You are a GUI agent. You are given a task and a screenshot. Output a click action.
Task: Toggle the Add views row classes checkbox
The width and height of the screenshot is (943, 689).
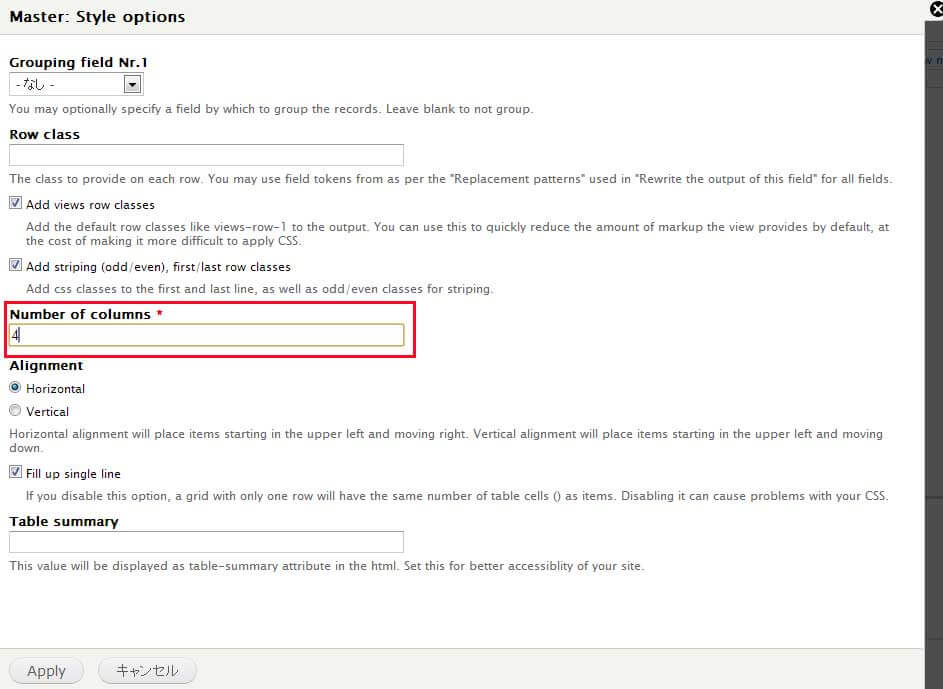[x=16, y=203]
